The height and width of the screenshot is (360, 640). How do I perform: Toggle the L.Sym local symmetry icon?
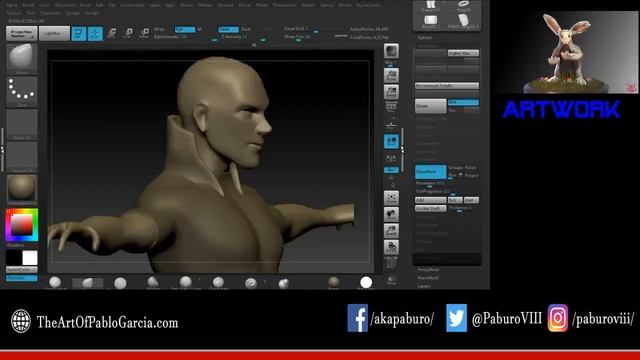391,158
